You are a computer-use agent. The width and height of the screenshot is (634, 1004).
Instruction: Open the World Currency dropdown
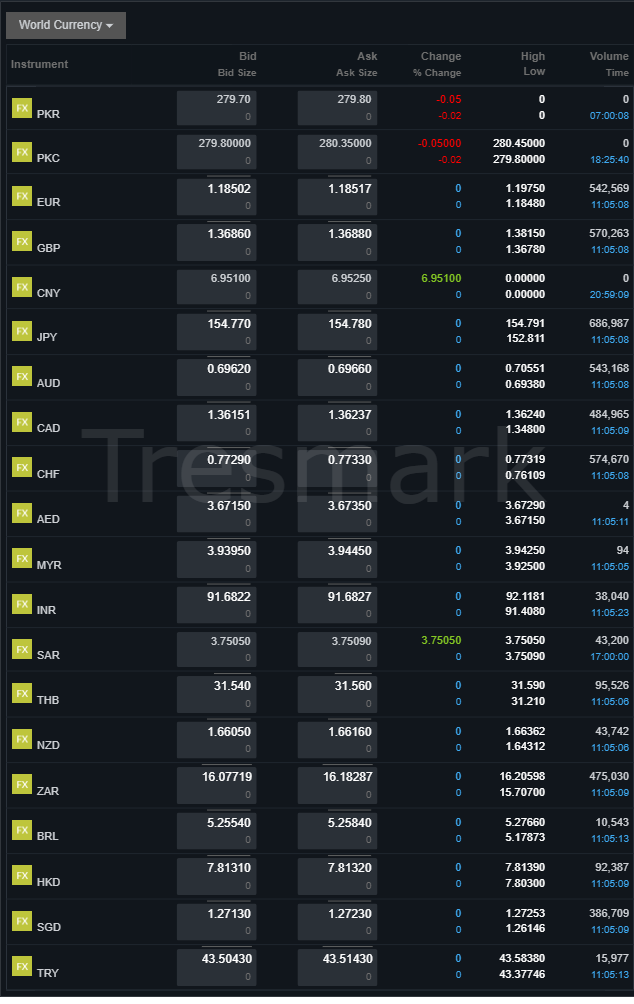[65, 25]
